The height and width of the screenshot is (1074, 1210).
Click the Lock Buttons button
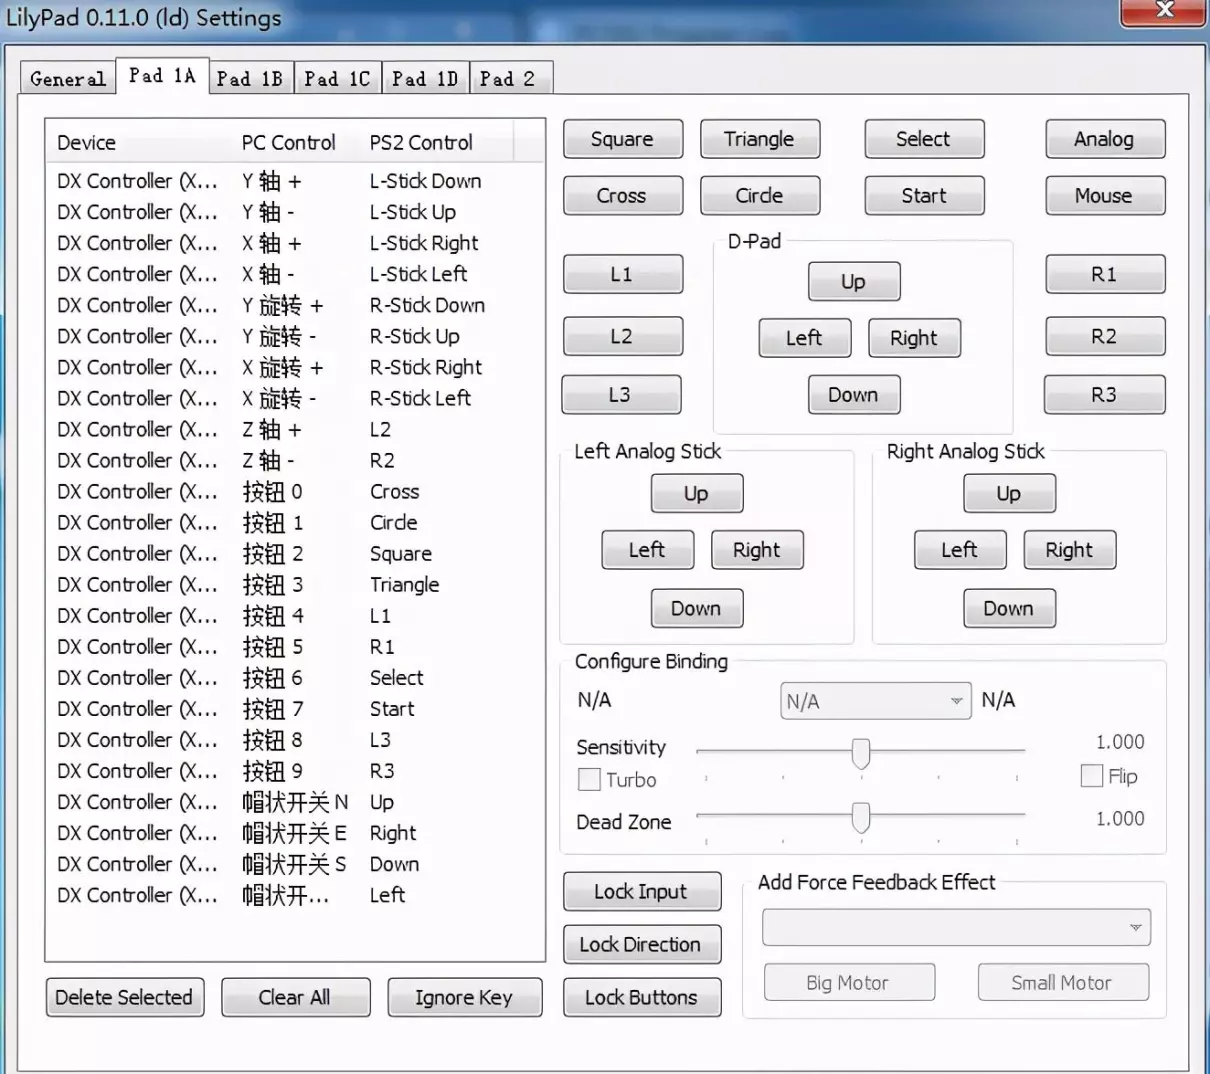[x=642, y=997]
